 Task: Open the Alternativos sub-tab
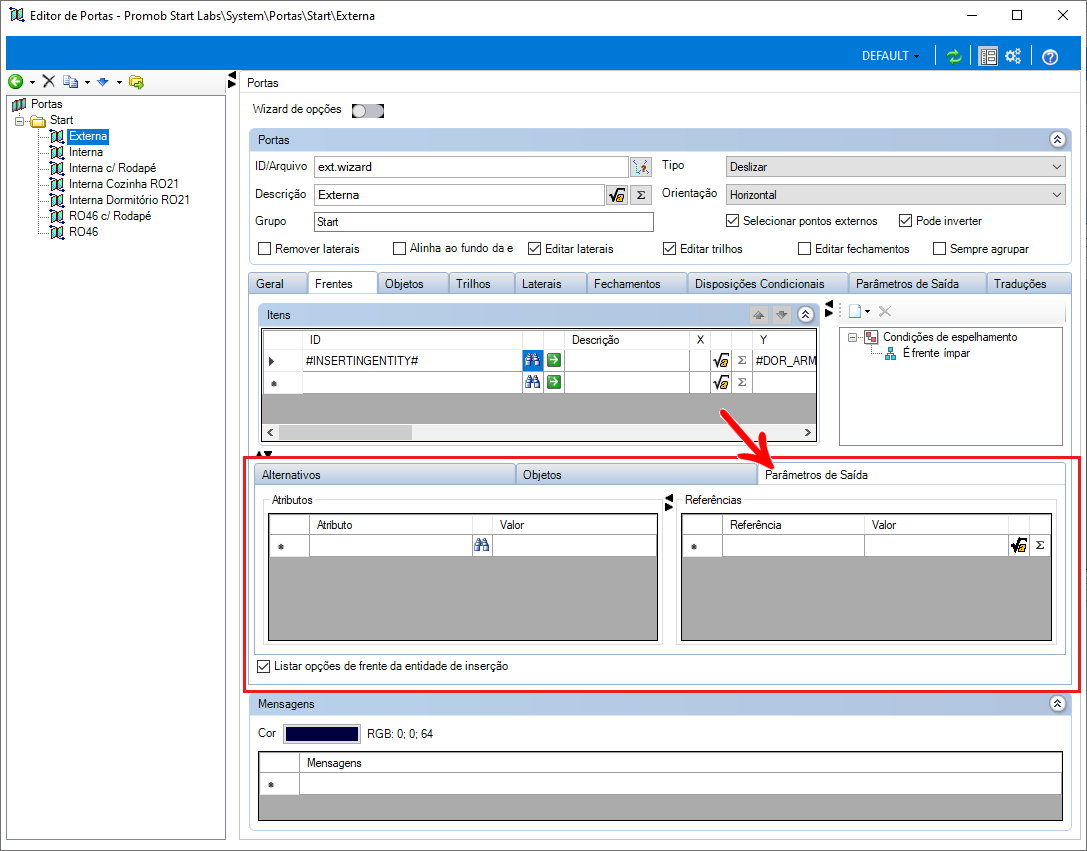coord(385,475)
